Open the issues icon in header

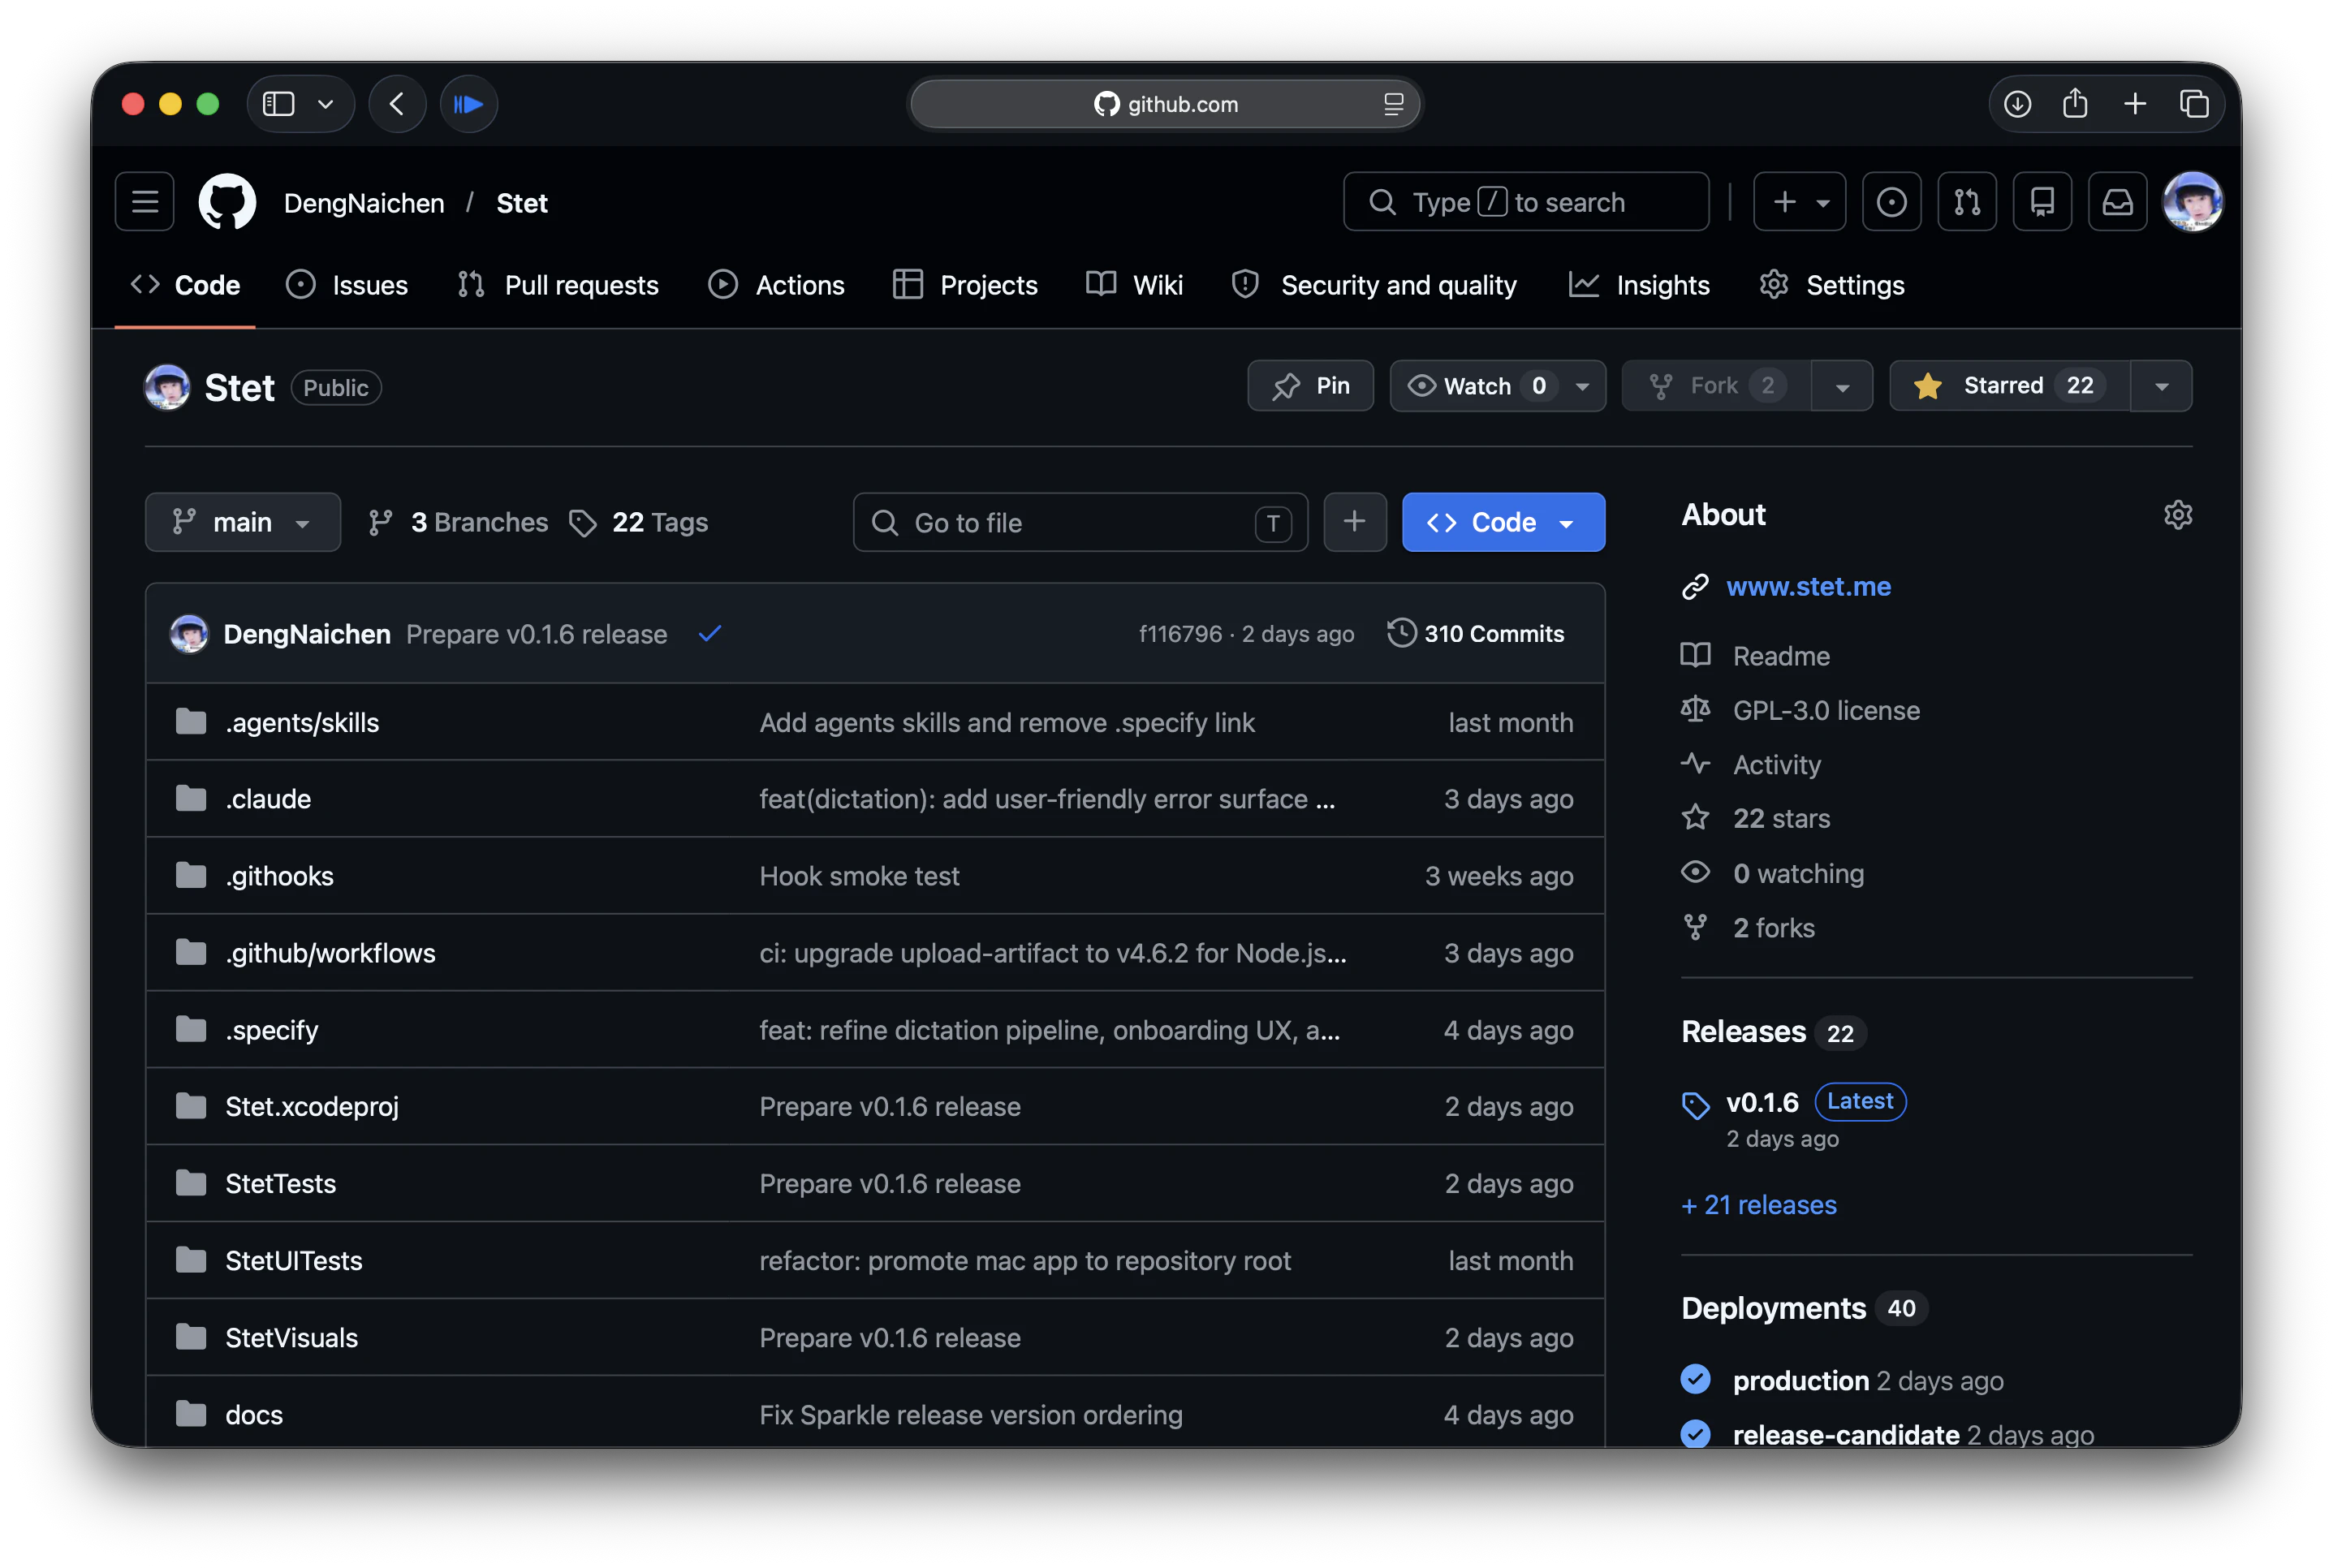click(x=1891, y=202)
